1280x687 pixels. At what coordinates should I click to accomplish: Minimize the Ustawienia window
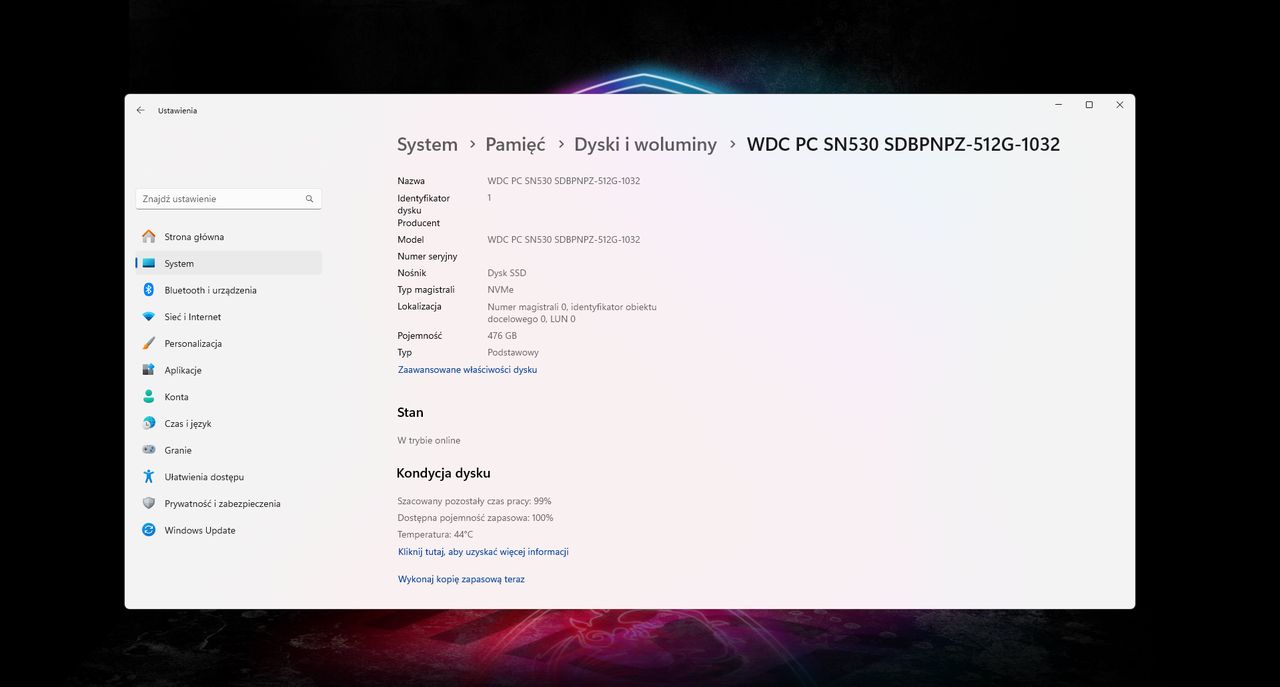point(1059,105)
